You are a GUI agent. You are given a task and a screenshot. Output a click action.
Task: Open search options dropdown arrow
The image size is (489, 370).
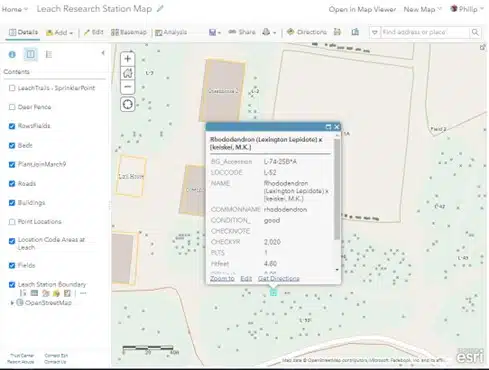pyautogui.click(x=375, y=32)
